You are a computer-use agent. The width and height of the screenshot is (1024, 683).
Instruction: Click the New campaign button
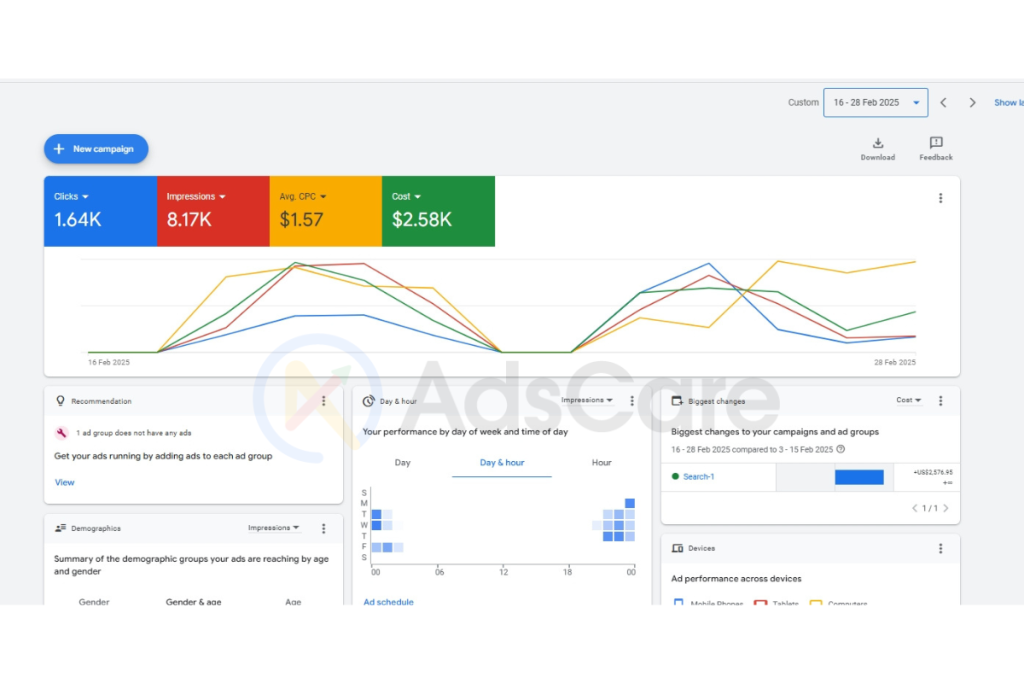coord(96,149)
